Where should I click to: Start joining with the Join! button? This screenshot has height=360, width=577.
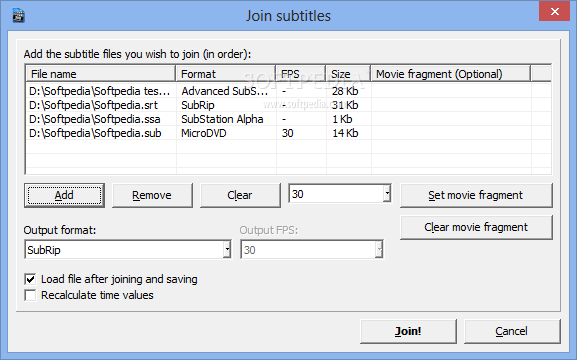coord(408,331)
